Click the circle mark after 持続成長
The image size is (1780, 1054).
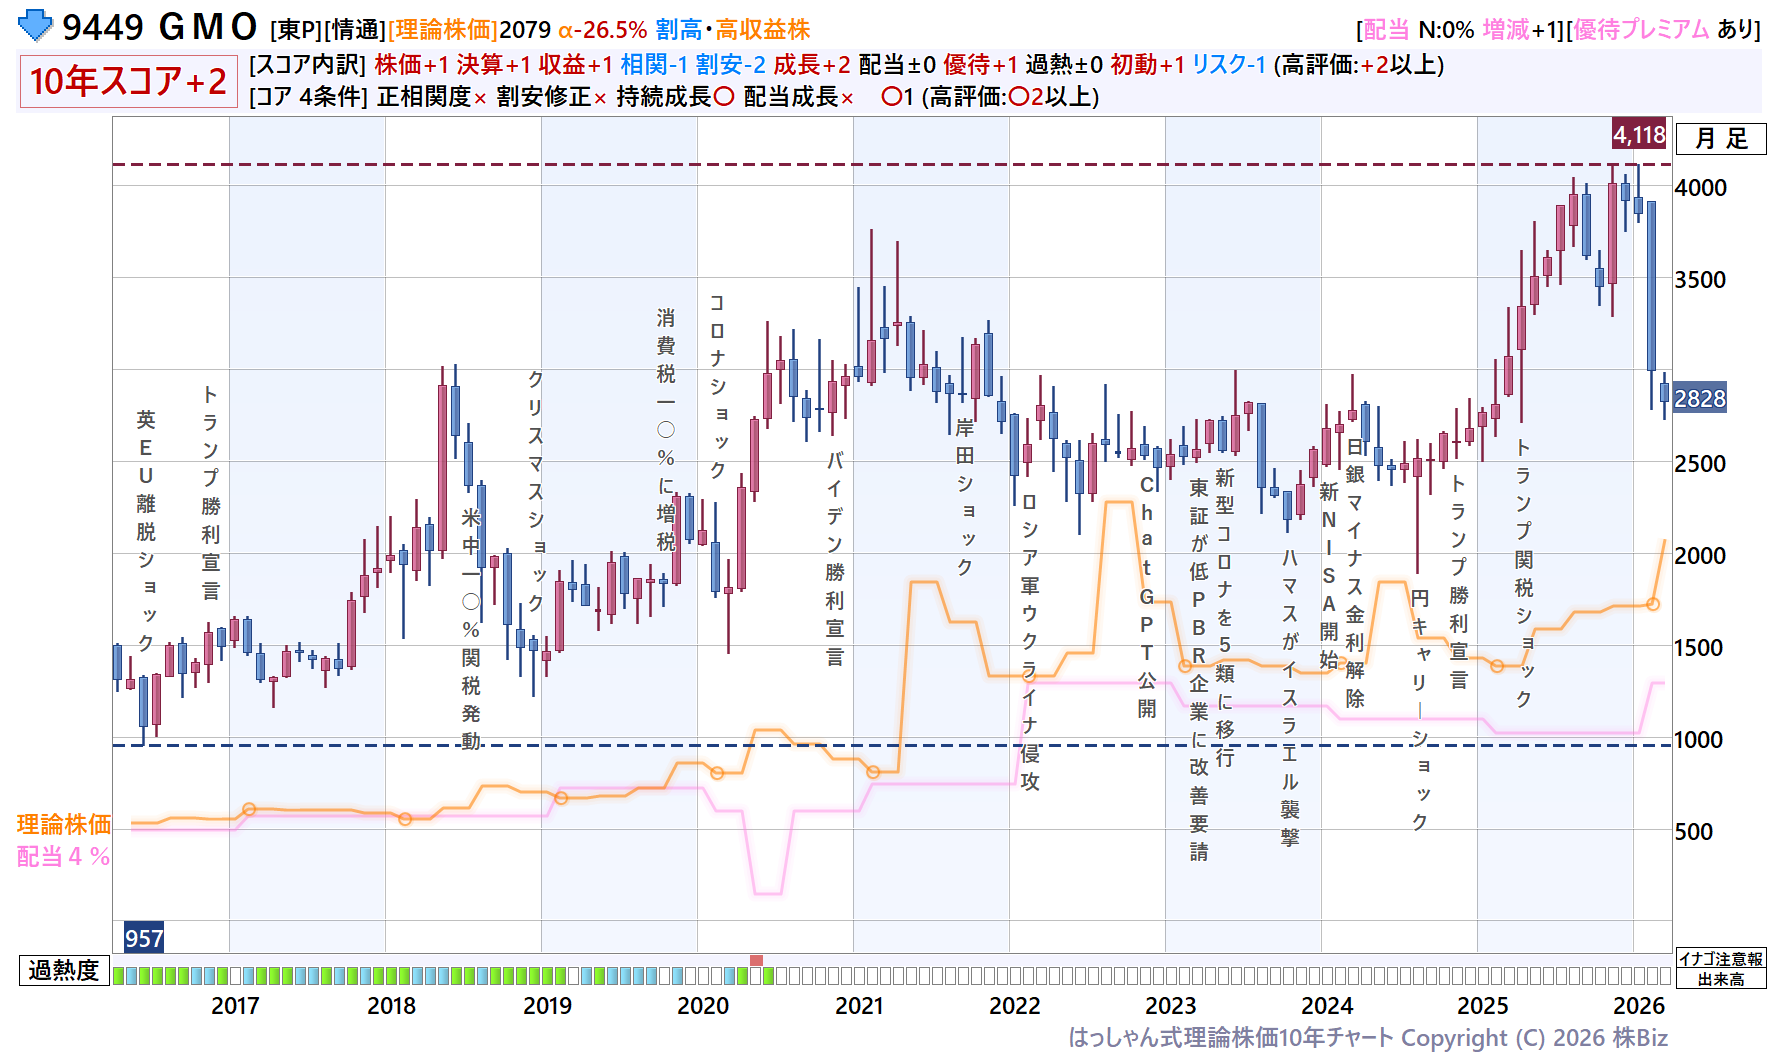point(724,97)
